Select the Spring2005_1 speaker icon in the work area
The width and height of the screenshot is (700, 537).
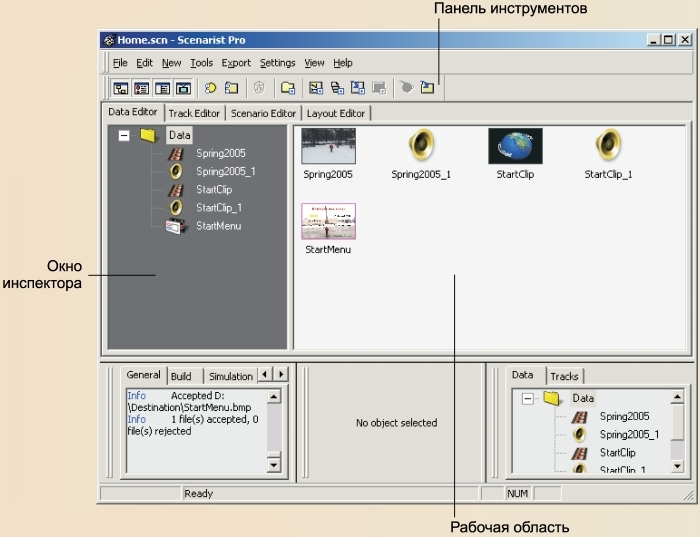(421, 145)
